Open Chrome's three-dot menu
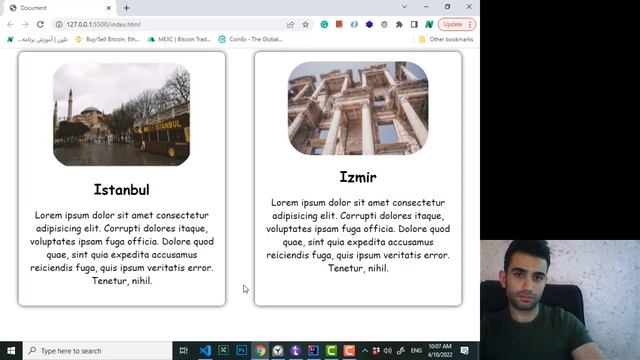 pyautogui.click(x=470, y=24)
